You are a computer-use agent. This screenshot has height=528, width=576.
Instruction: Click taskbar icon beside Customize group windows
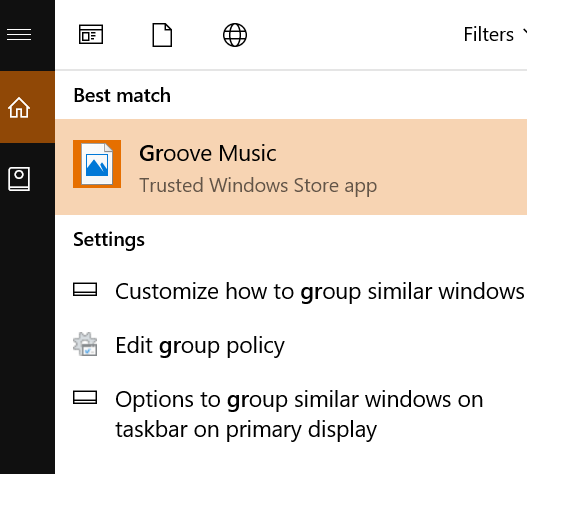pos(85,289)
